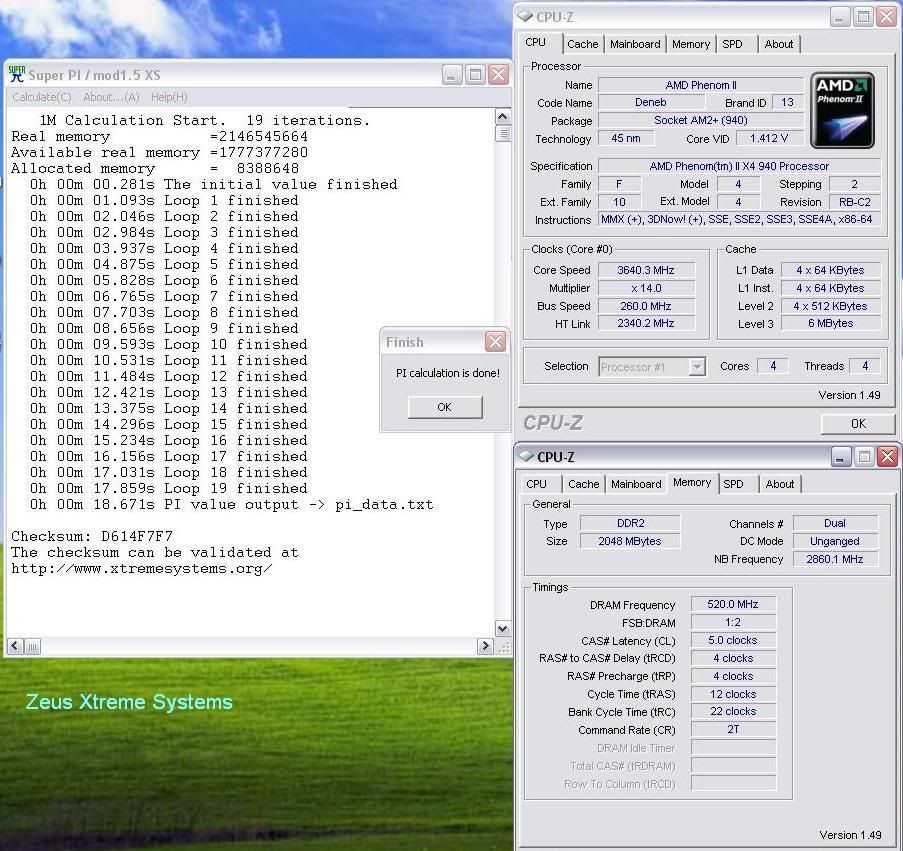The image size is (903, 851).
Task: Click the PI value output -> pi_data.txt line
Action: coord(232,505)
